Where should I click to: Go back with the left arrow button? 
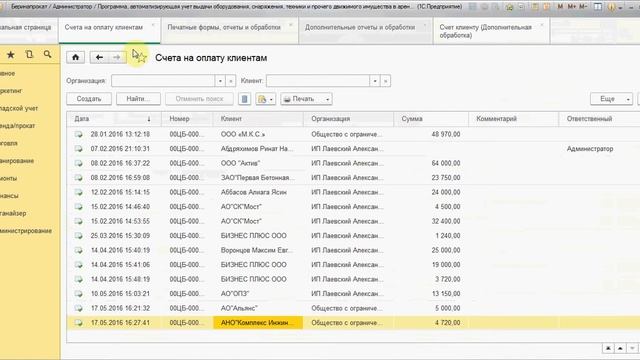coord(99,57)
